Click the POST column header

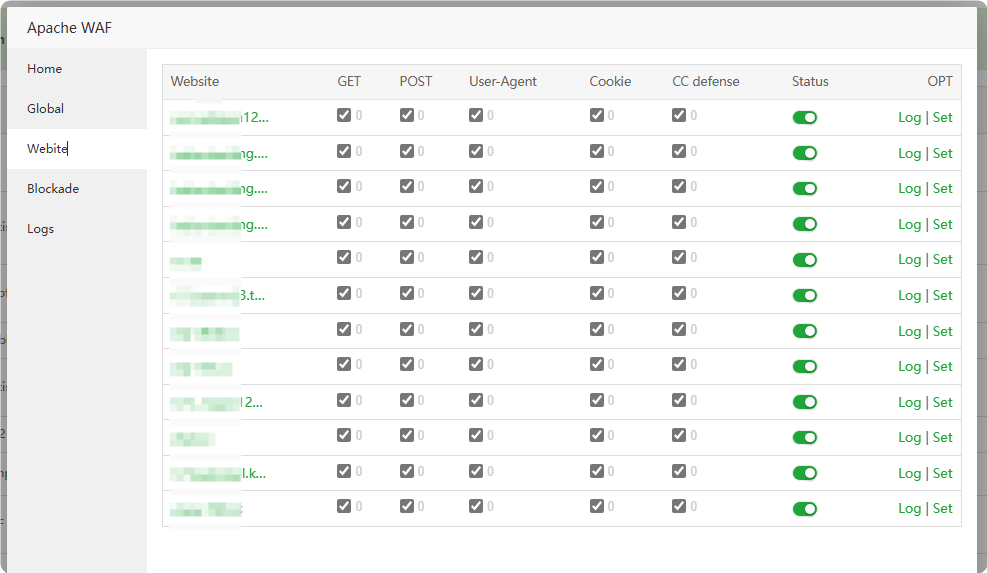[x=415, y=81]
